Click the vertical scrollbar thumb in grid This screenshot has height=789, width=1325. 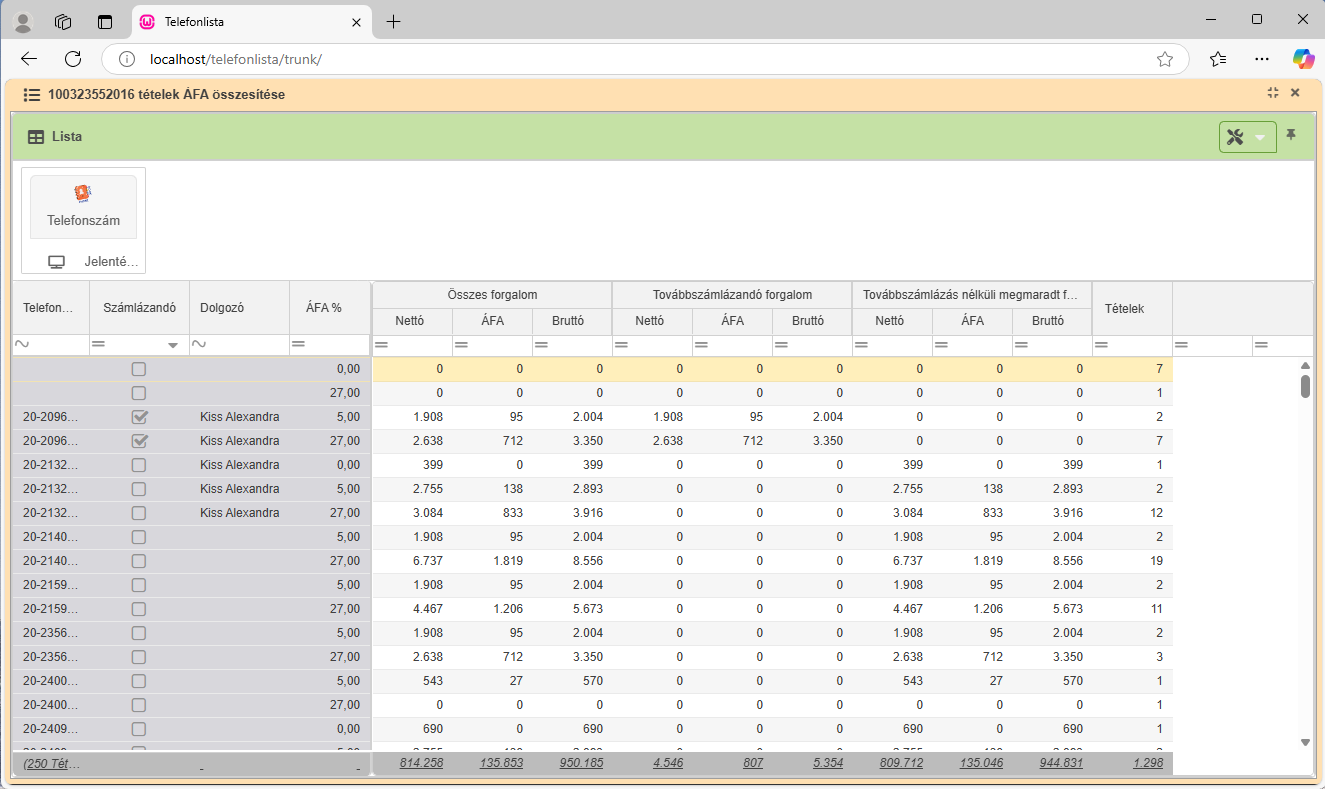[1305, 386]
